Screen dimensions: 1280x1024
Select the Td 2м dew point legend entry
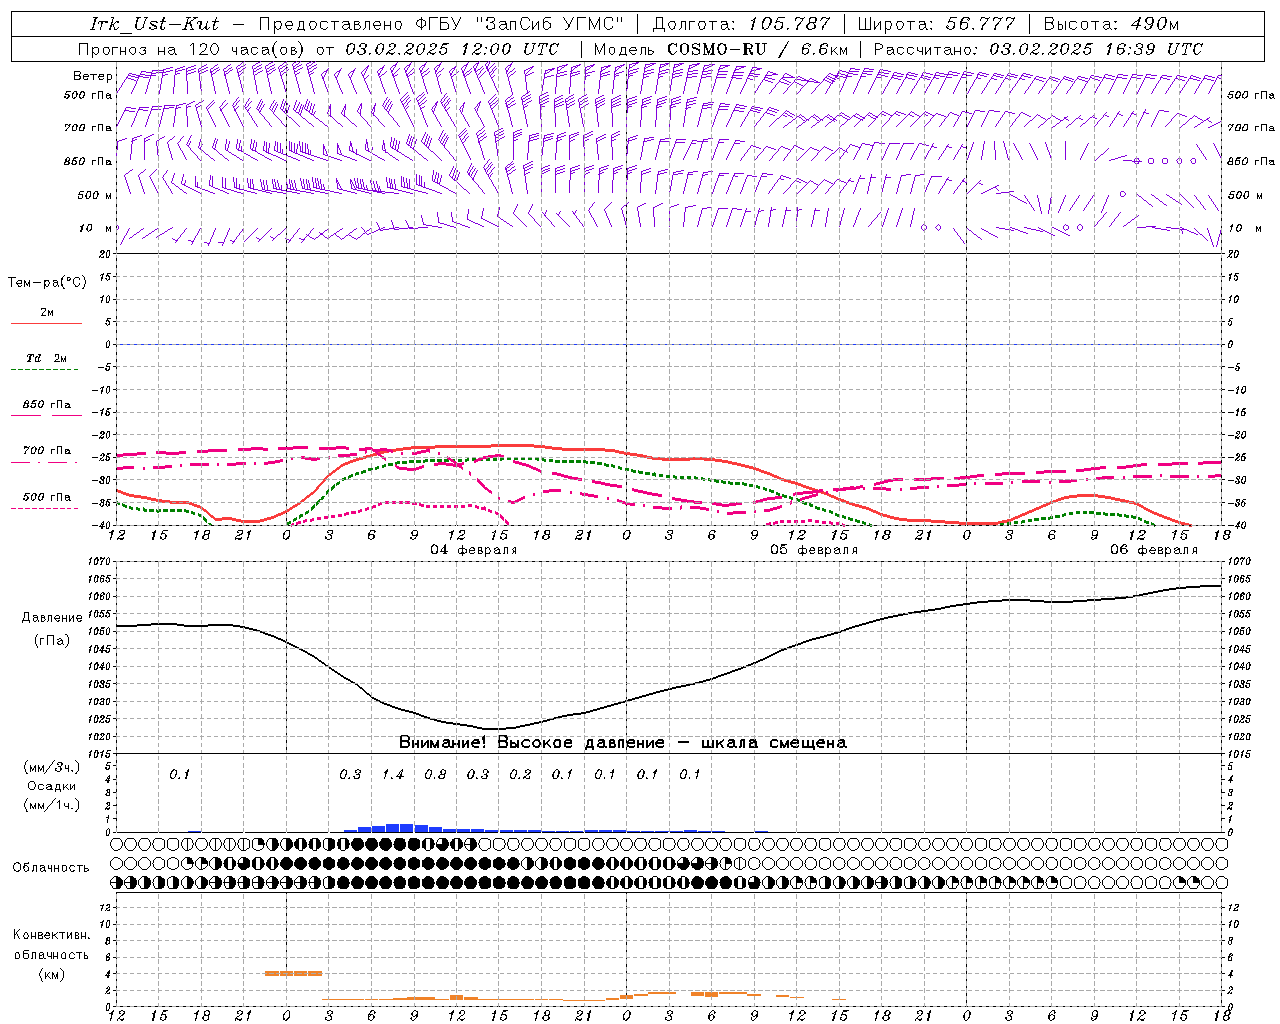point(46,358)
